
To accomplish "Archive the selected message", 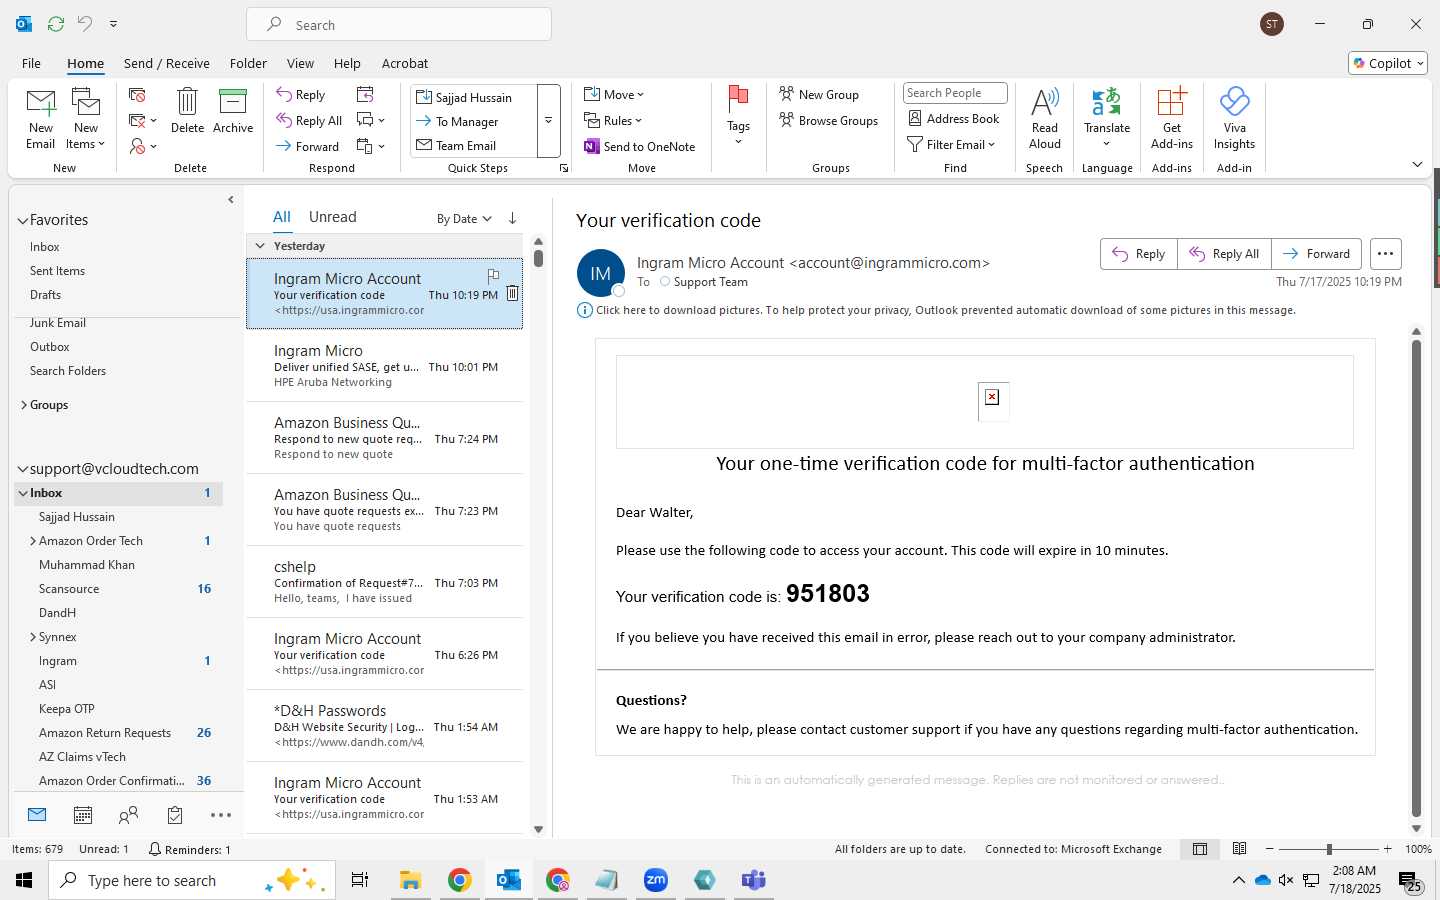I will [233, 110].
